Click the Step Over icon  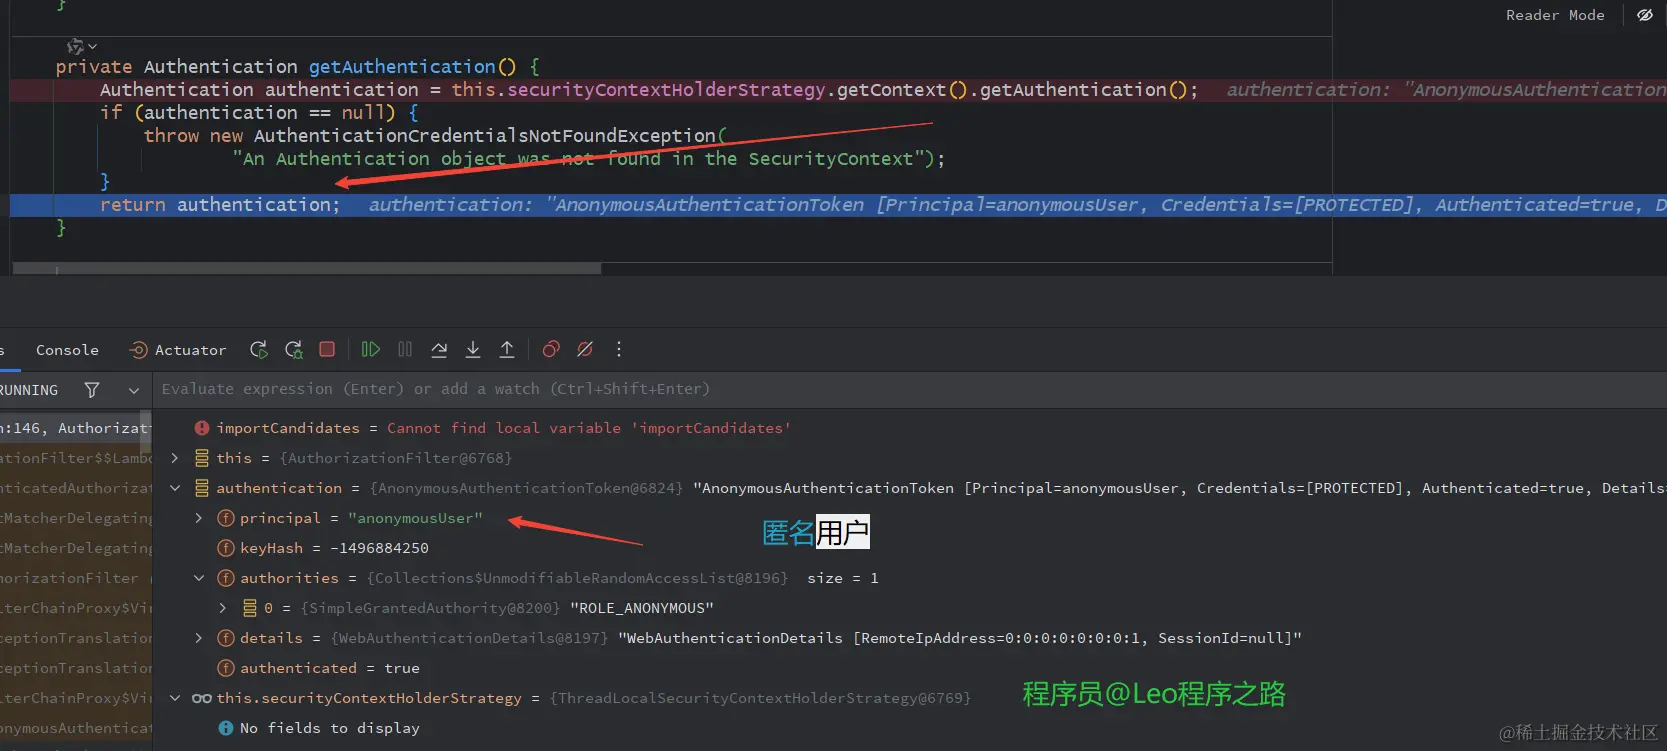click(x=439, y=349)
